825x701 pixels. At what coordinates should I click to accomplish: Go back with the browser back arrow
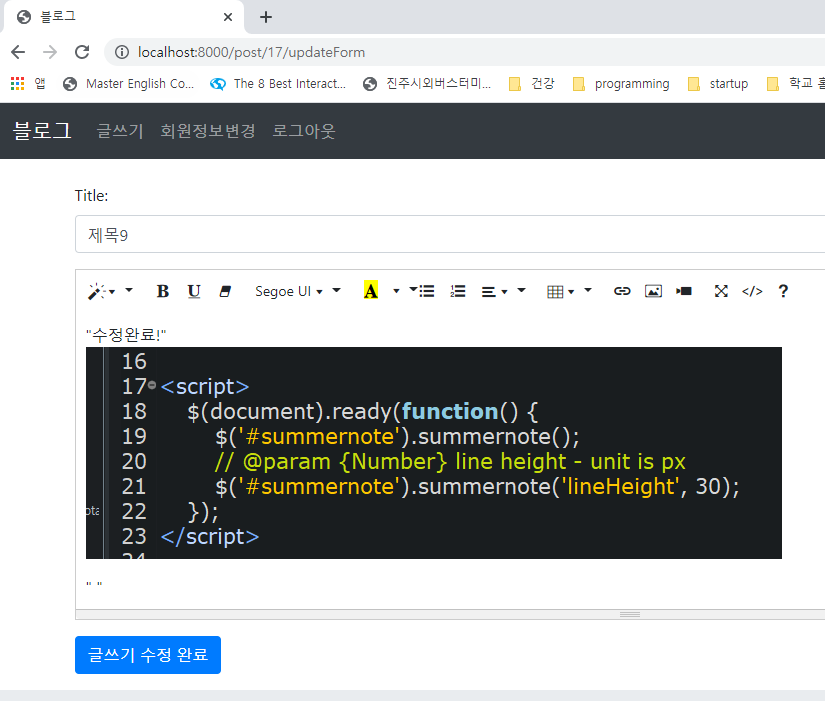pyautogui.click(x=18, y=52)
